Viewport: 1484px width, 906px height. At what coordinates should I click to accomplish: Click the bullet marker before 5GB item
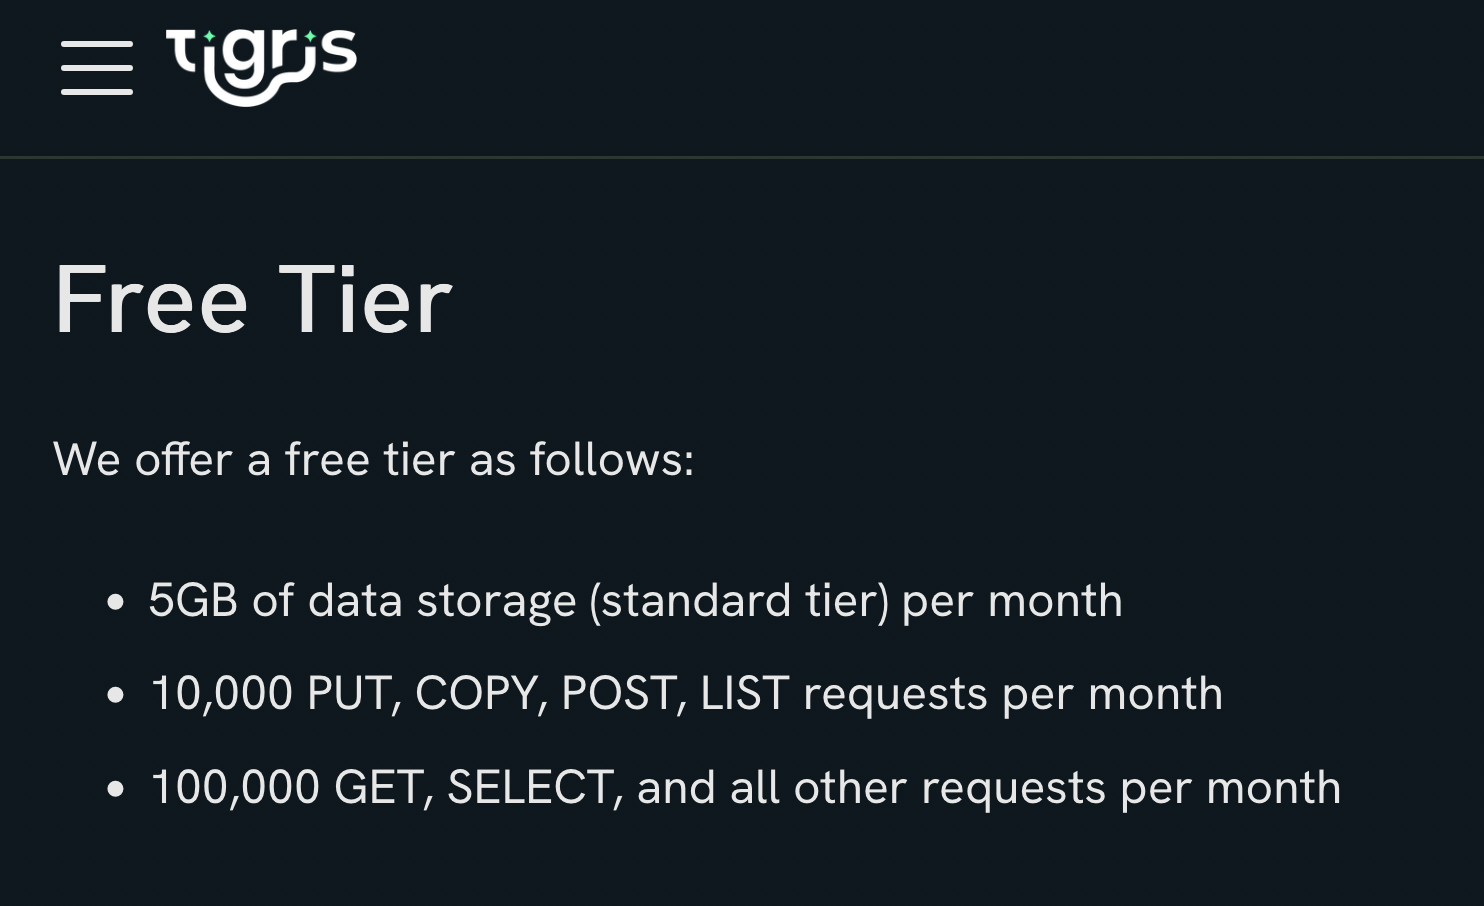115,602
